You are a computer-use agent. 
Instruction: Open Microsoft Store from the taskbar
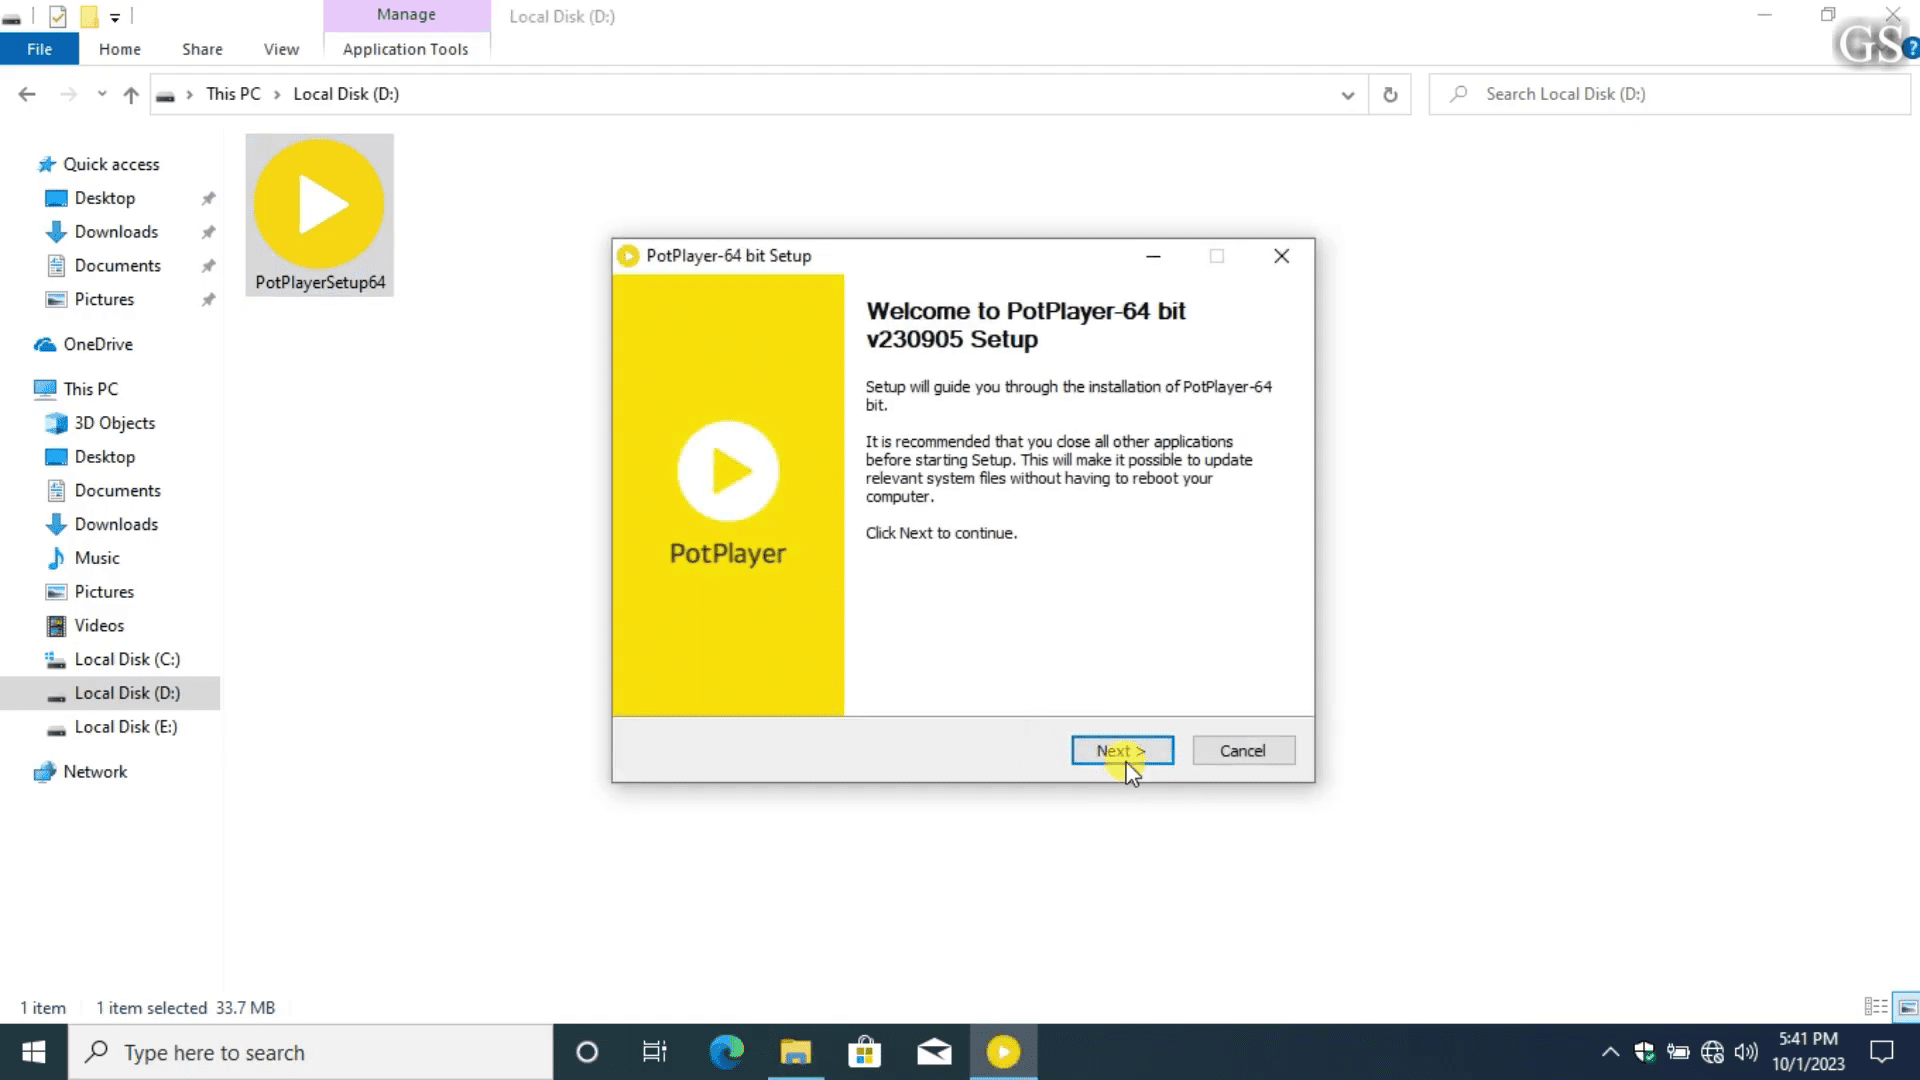(x=865, y=1052)
